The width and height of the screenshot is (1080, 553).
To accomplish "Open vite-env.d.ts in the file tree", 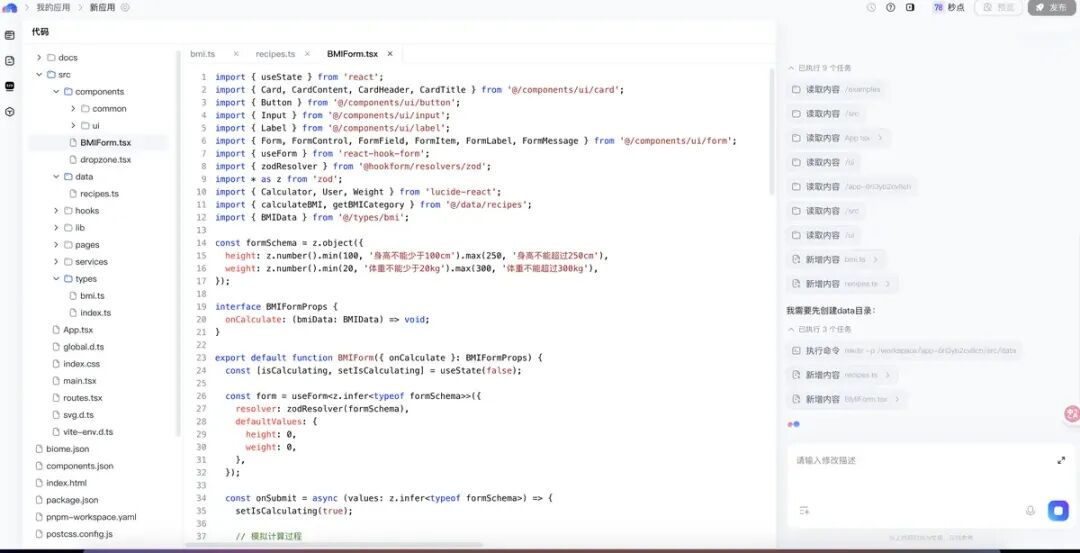I will pyautogui.click(x=82, y=432).
